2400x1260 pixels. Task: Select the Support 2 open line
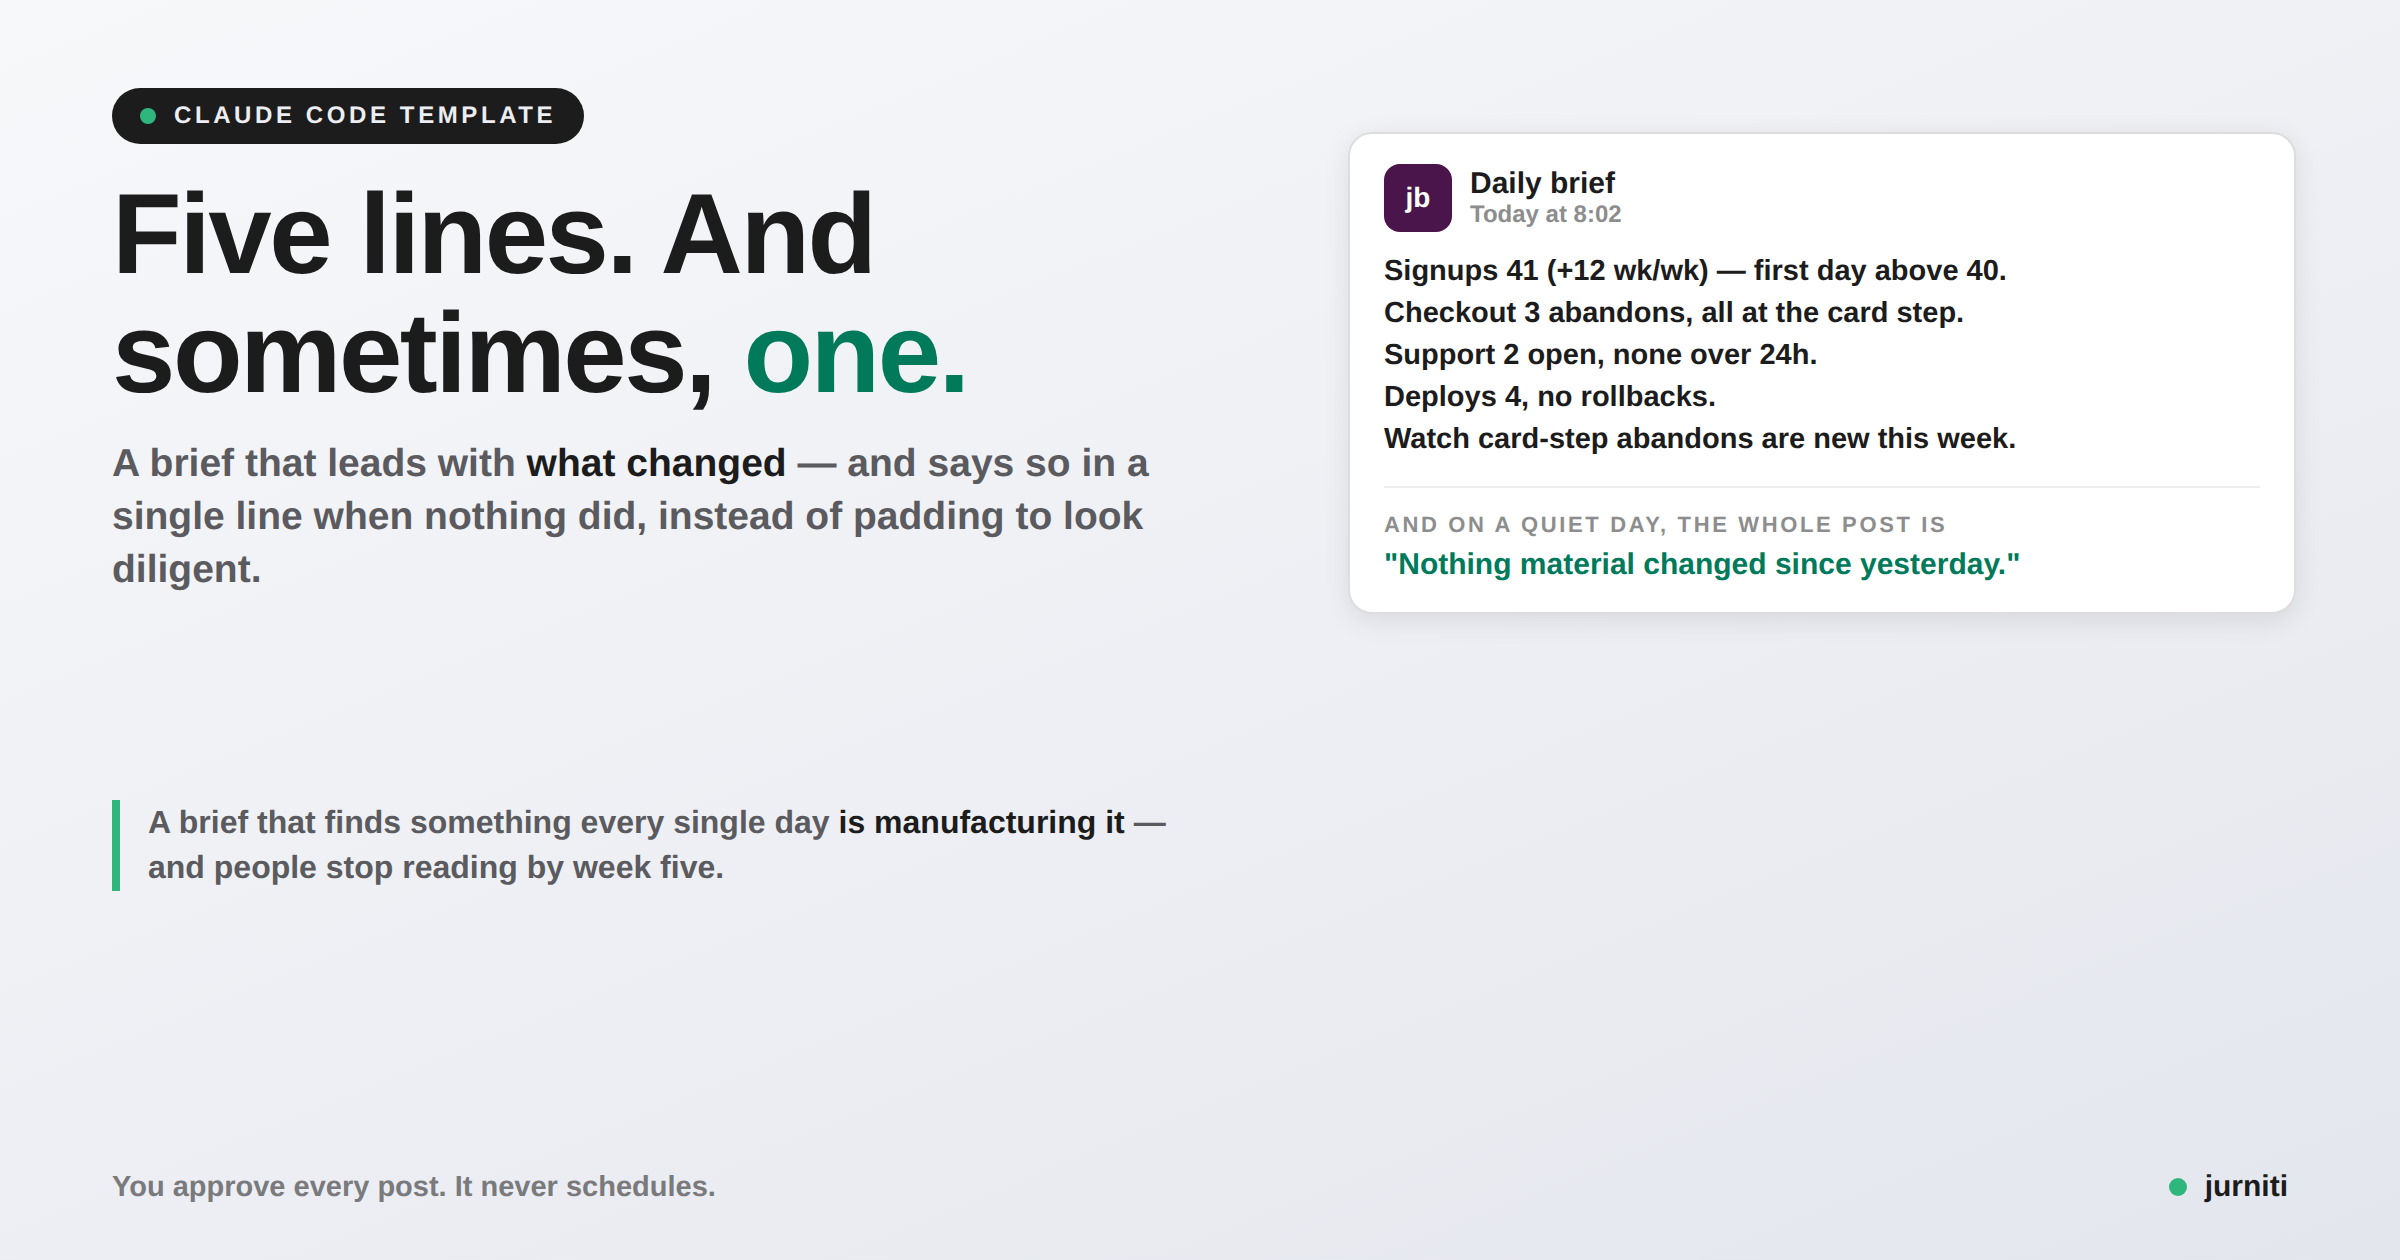pyautogui.click(x=1600, y=354)
